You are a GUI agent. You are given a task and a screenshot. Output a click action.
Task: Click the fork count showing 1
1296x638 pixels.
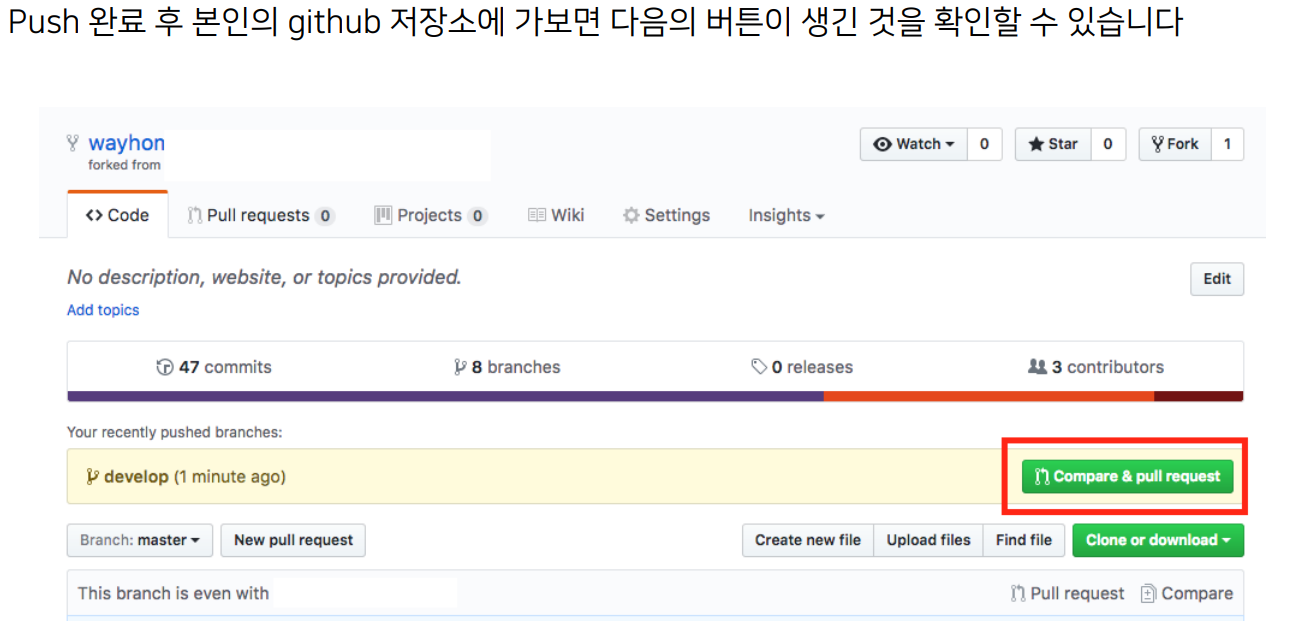coord(1227,144)
